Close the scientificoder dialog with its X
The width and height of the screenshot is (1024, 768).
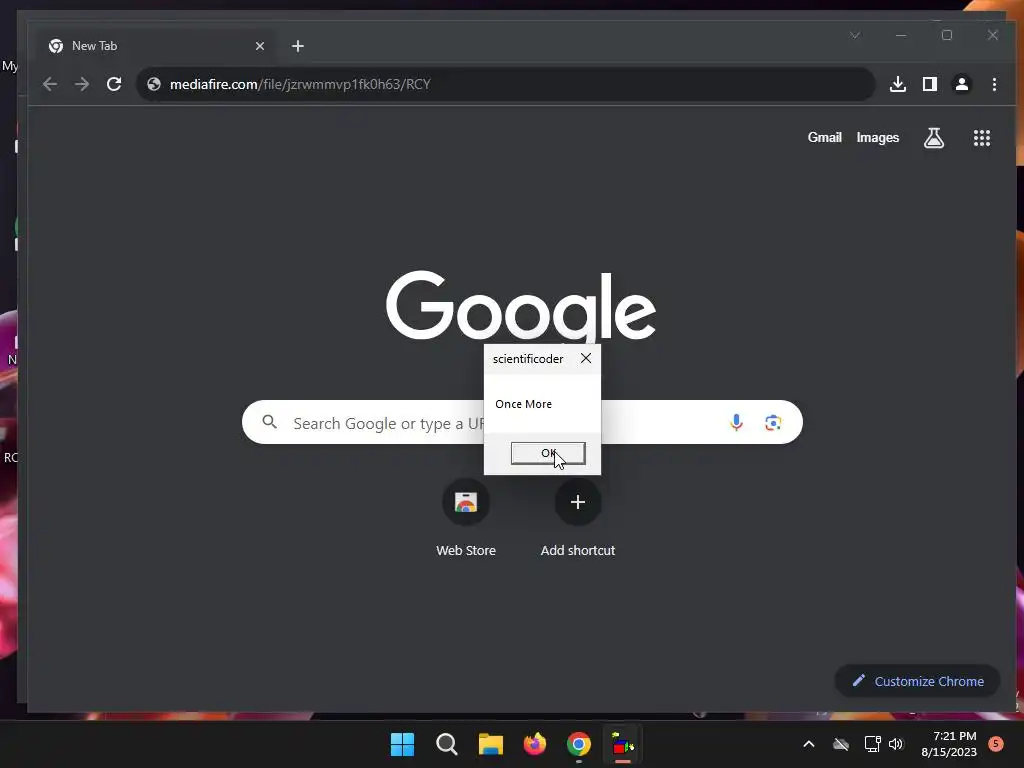coord(586,358)
